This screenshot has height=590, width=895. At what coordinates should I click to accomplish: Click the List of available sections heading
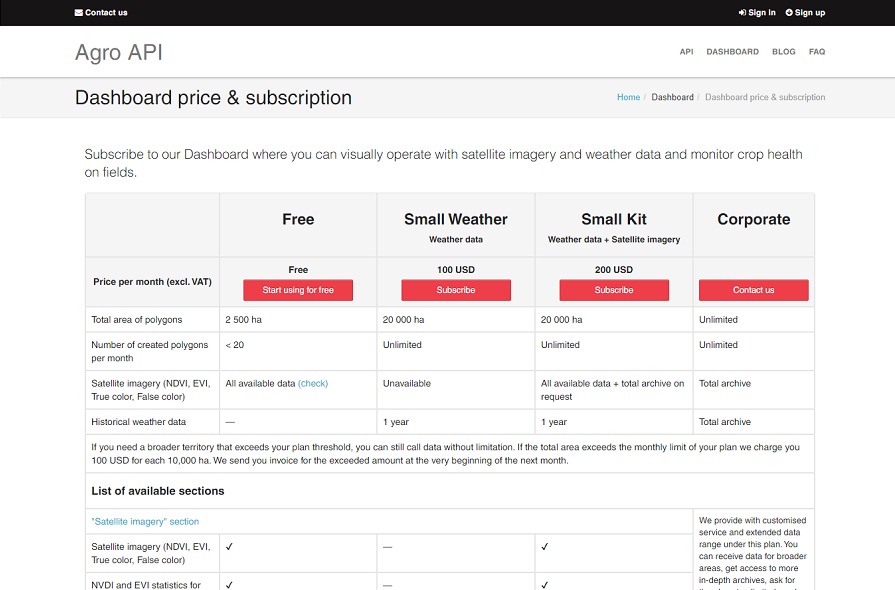click(x=158, y=491)
